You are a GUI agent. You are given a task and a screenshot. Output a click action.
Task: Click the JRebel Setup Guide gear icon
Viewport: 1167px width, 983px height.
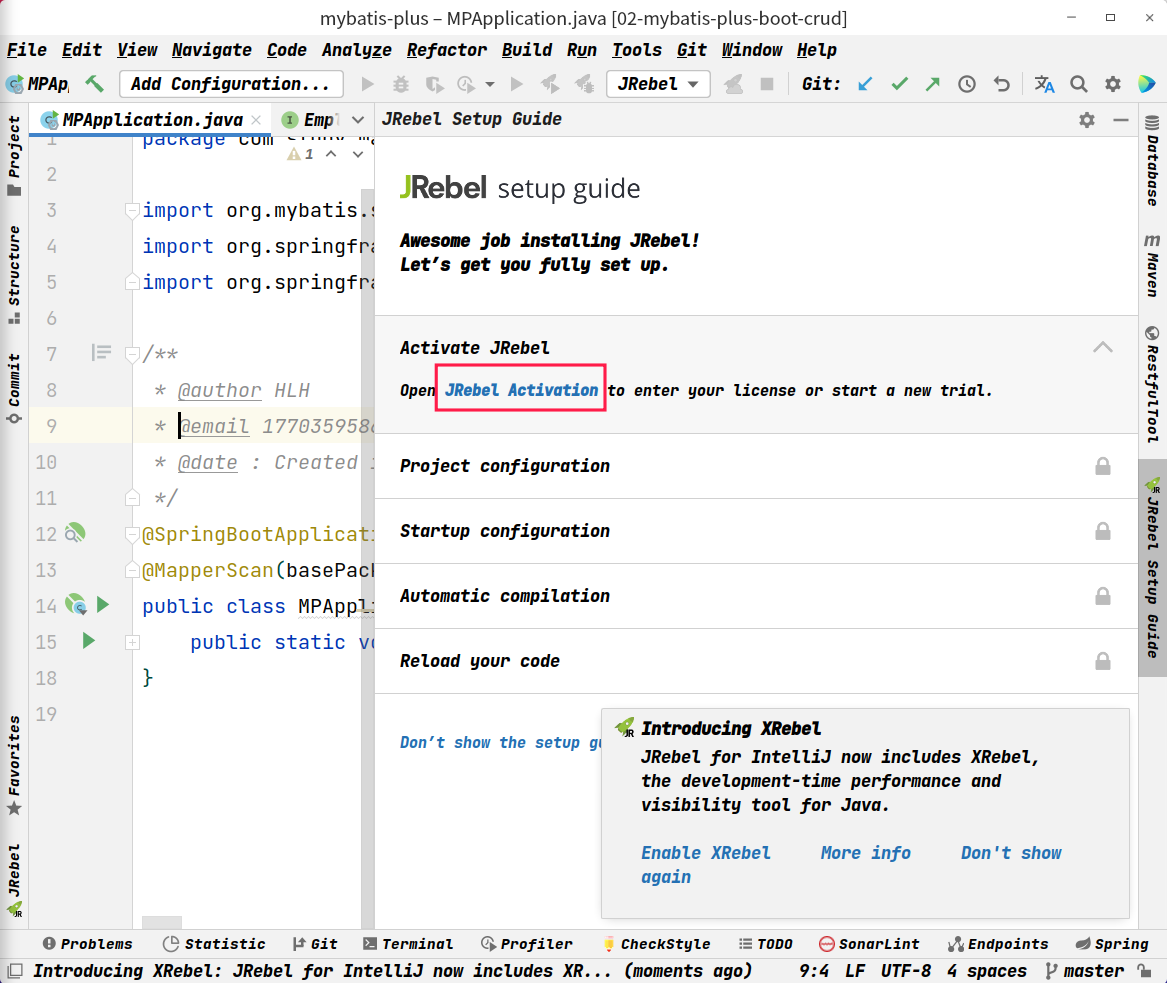click(x=1087, y=120)
